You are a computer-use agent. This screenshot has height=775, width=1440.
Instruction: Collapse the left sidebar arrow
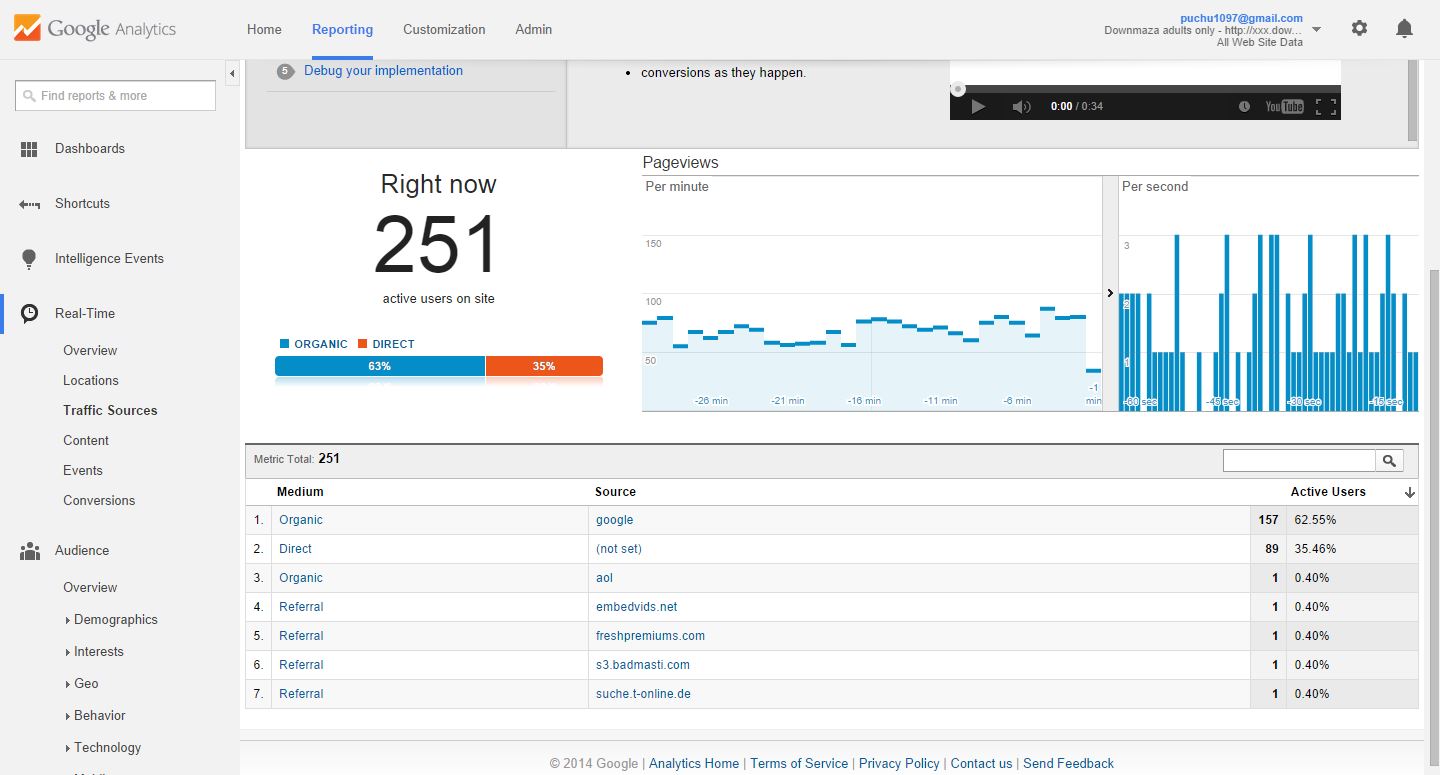click(232, 73)
